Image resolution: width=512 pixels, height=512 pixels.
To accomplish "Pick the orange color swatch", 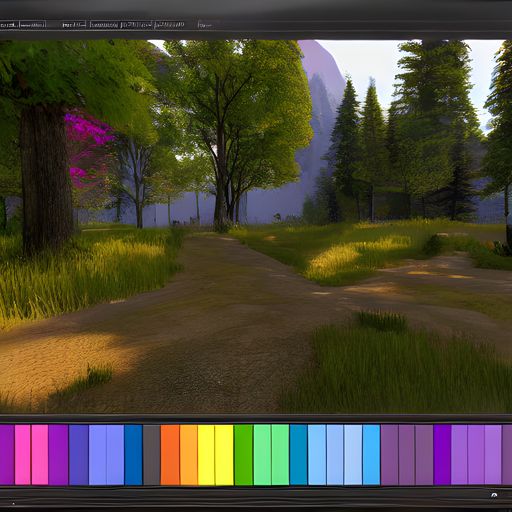I will tap(170, 455).
